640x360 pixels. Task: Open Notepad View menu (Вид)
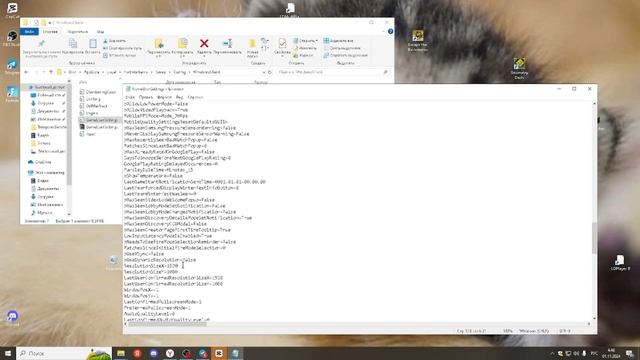coord(180,97)
